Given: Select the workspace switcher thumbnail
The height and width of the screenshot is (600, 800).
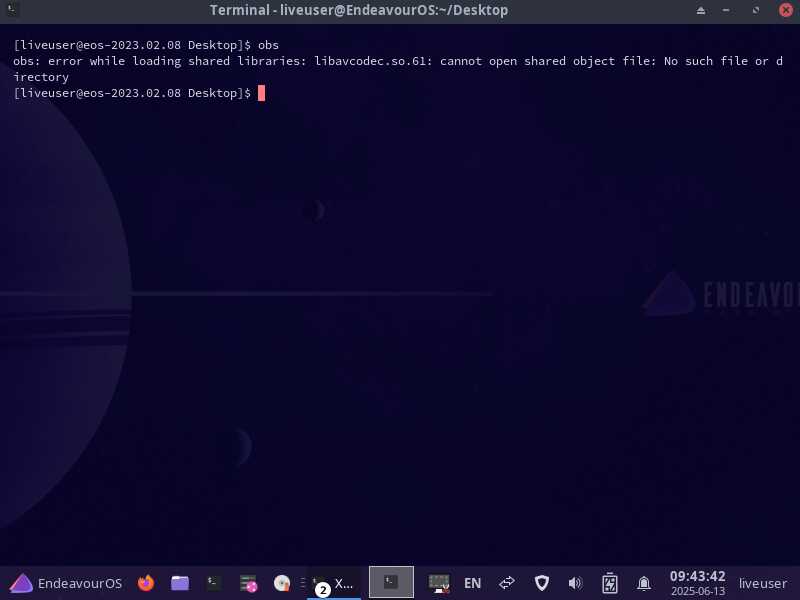Looking at the screenshot, I should click(391, 582).
